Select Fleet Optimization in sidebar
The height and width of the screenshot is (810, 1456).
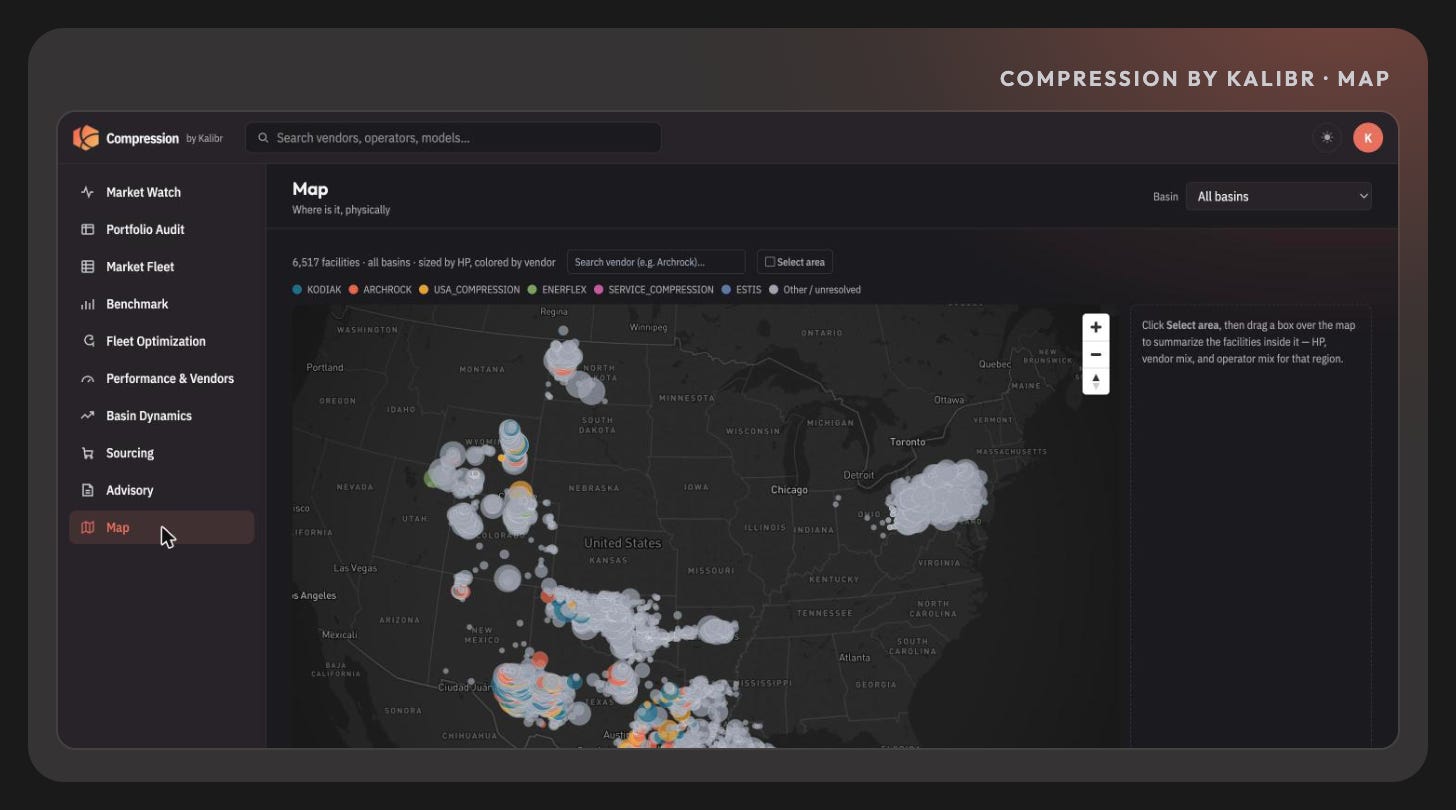point(162,341)
